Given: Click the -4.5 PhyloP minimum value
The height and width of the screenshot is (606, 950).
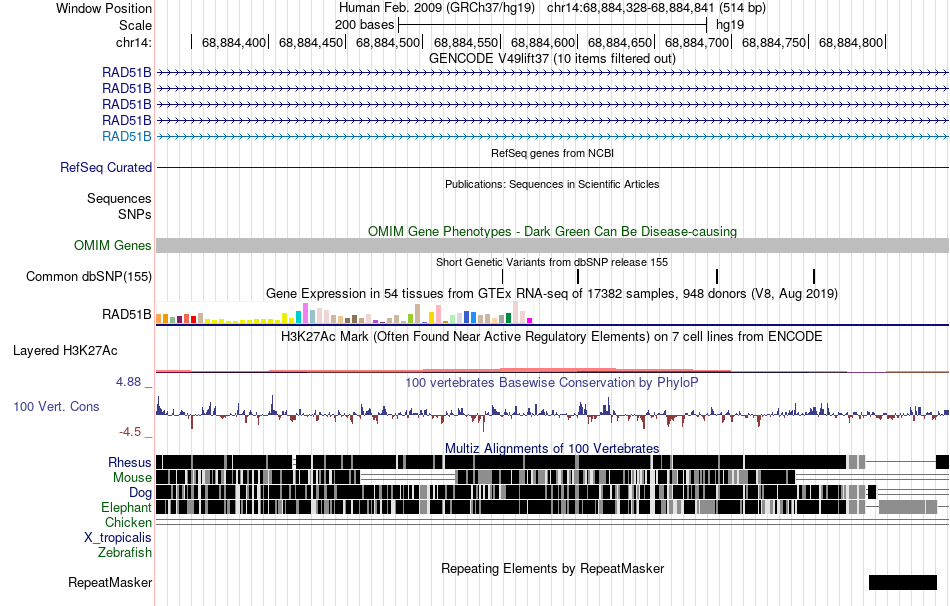Looking at the screenshot, I should (130, 431).
